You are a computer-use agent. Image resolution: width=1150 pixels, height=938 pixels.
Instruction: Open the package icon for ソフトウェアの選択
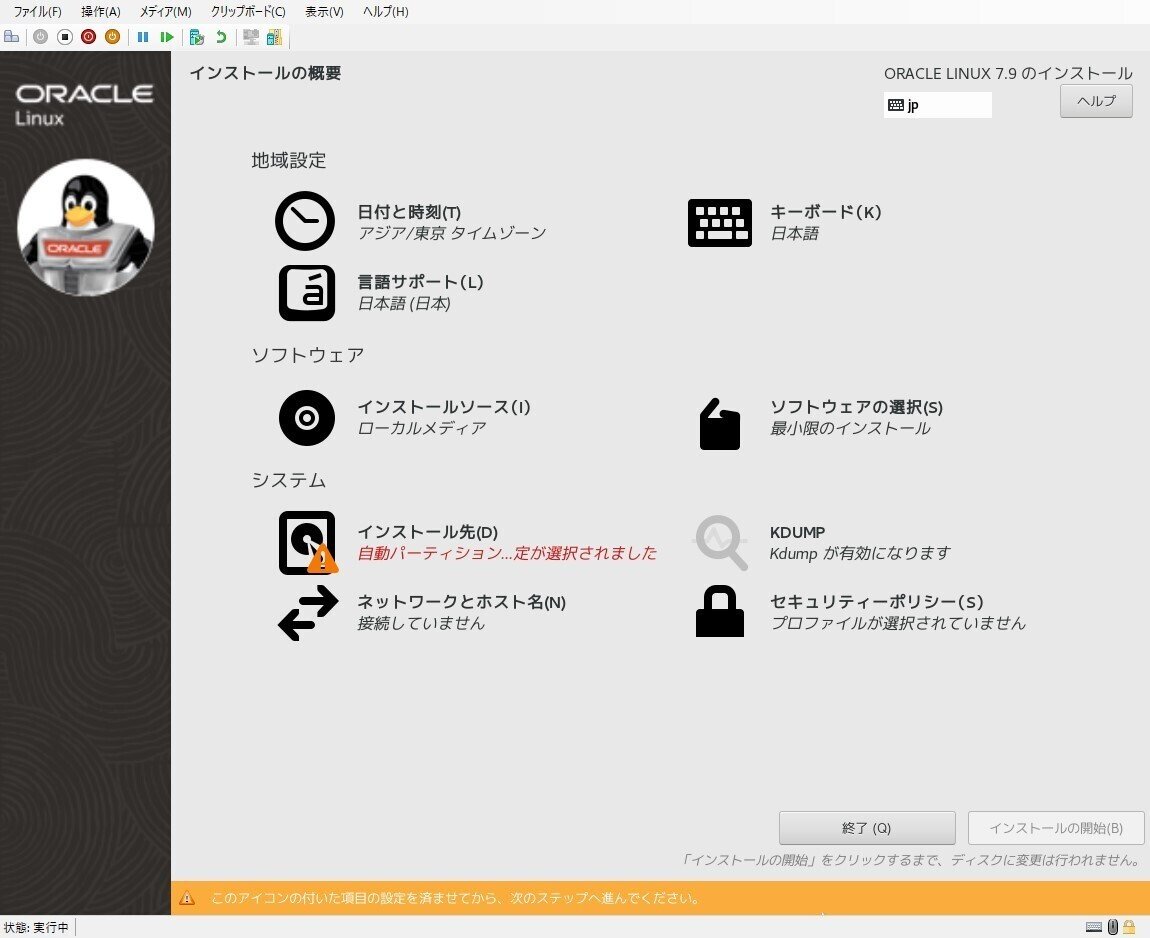(x=719, y=423)
